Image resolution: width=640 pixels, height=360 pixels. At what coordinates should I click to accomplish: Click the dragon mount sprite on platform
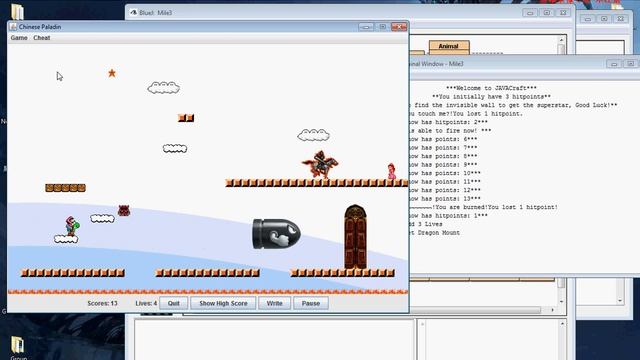[320, 164]
